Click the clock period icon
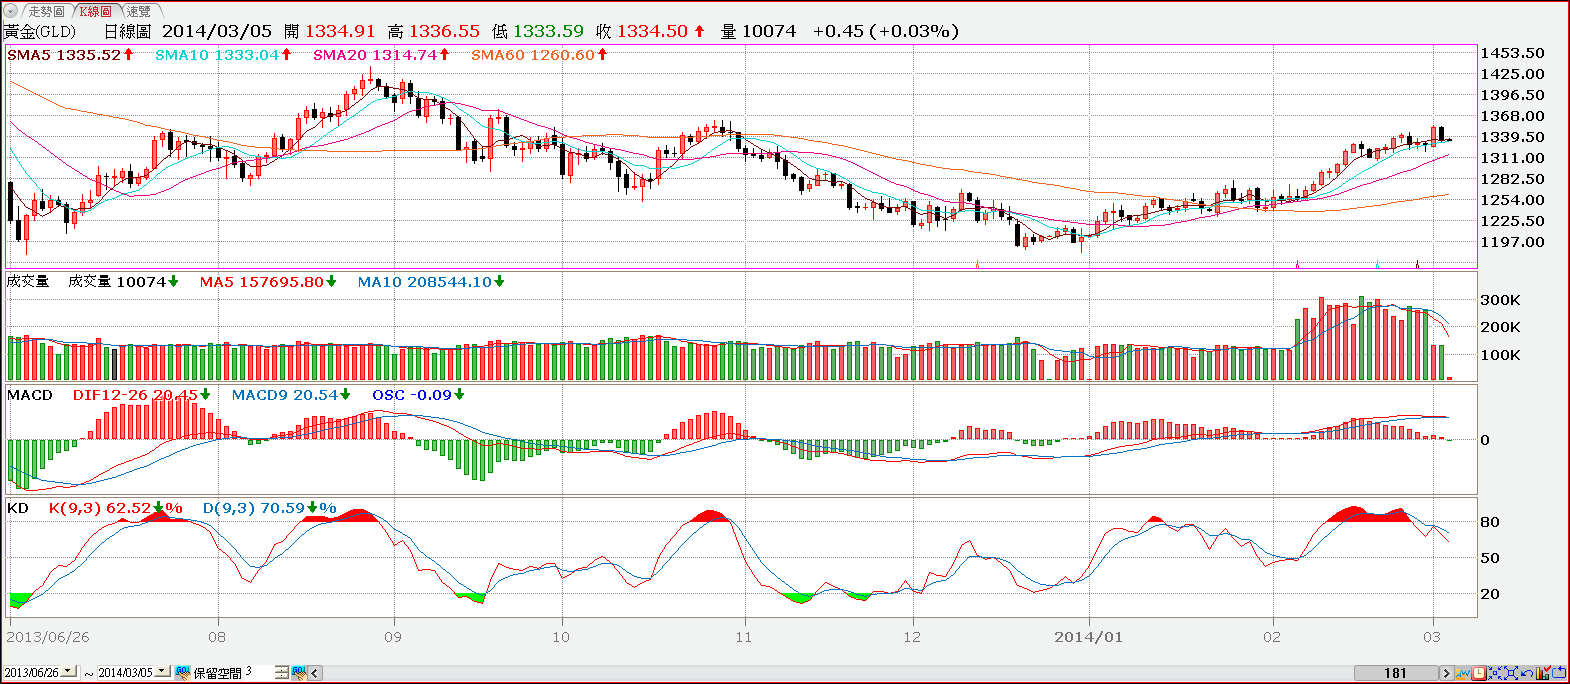 (x=1479, y=673)
